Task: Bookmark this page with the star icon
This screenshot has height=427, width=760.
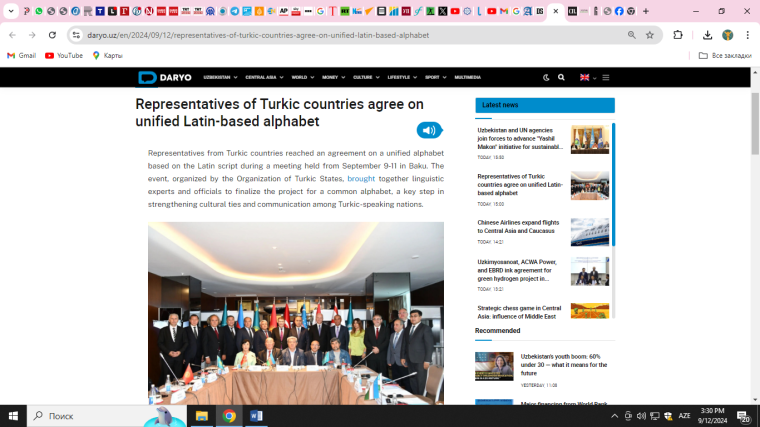Action: [650, 35]
